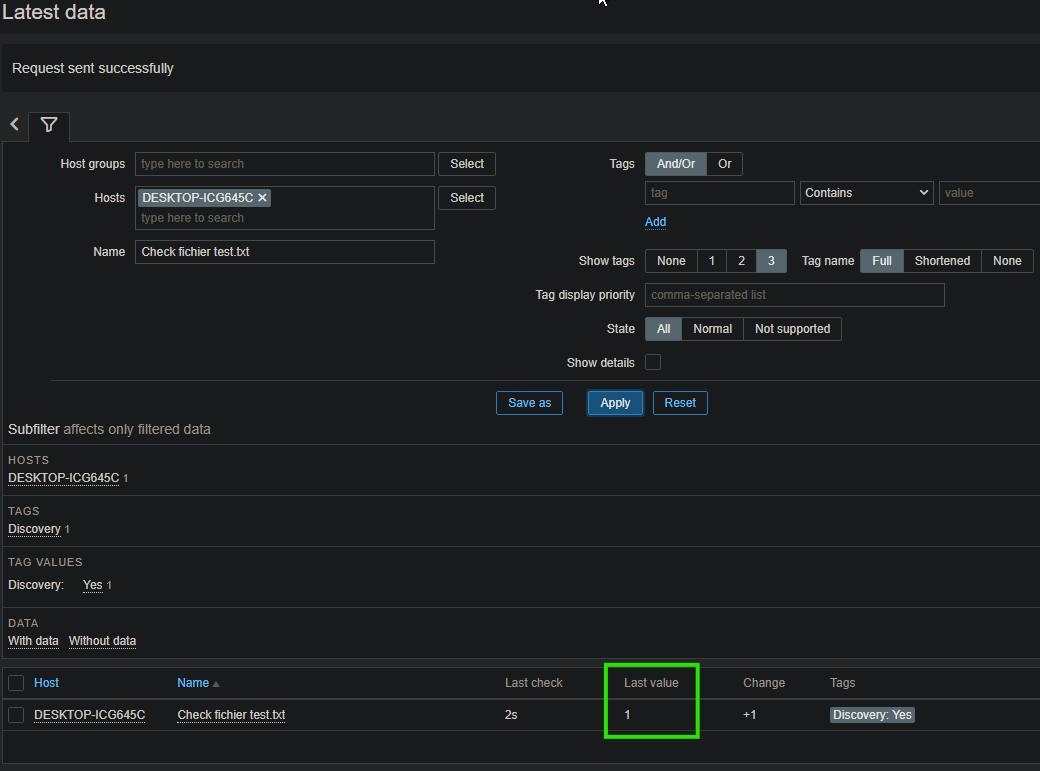Click the Add tag link

pos(655,222)
